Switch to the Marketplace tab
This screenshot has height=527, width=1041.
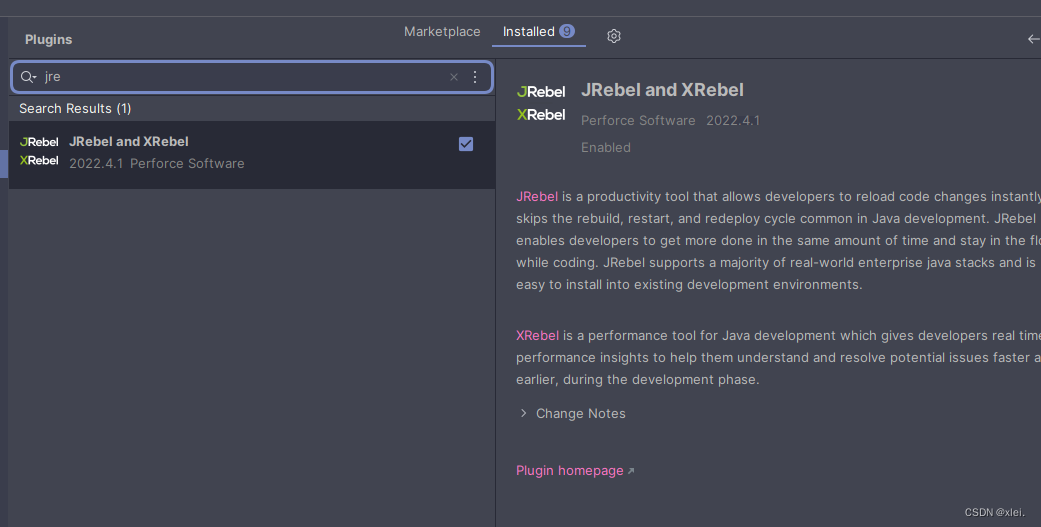point(442,31)
